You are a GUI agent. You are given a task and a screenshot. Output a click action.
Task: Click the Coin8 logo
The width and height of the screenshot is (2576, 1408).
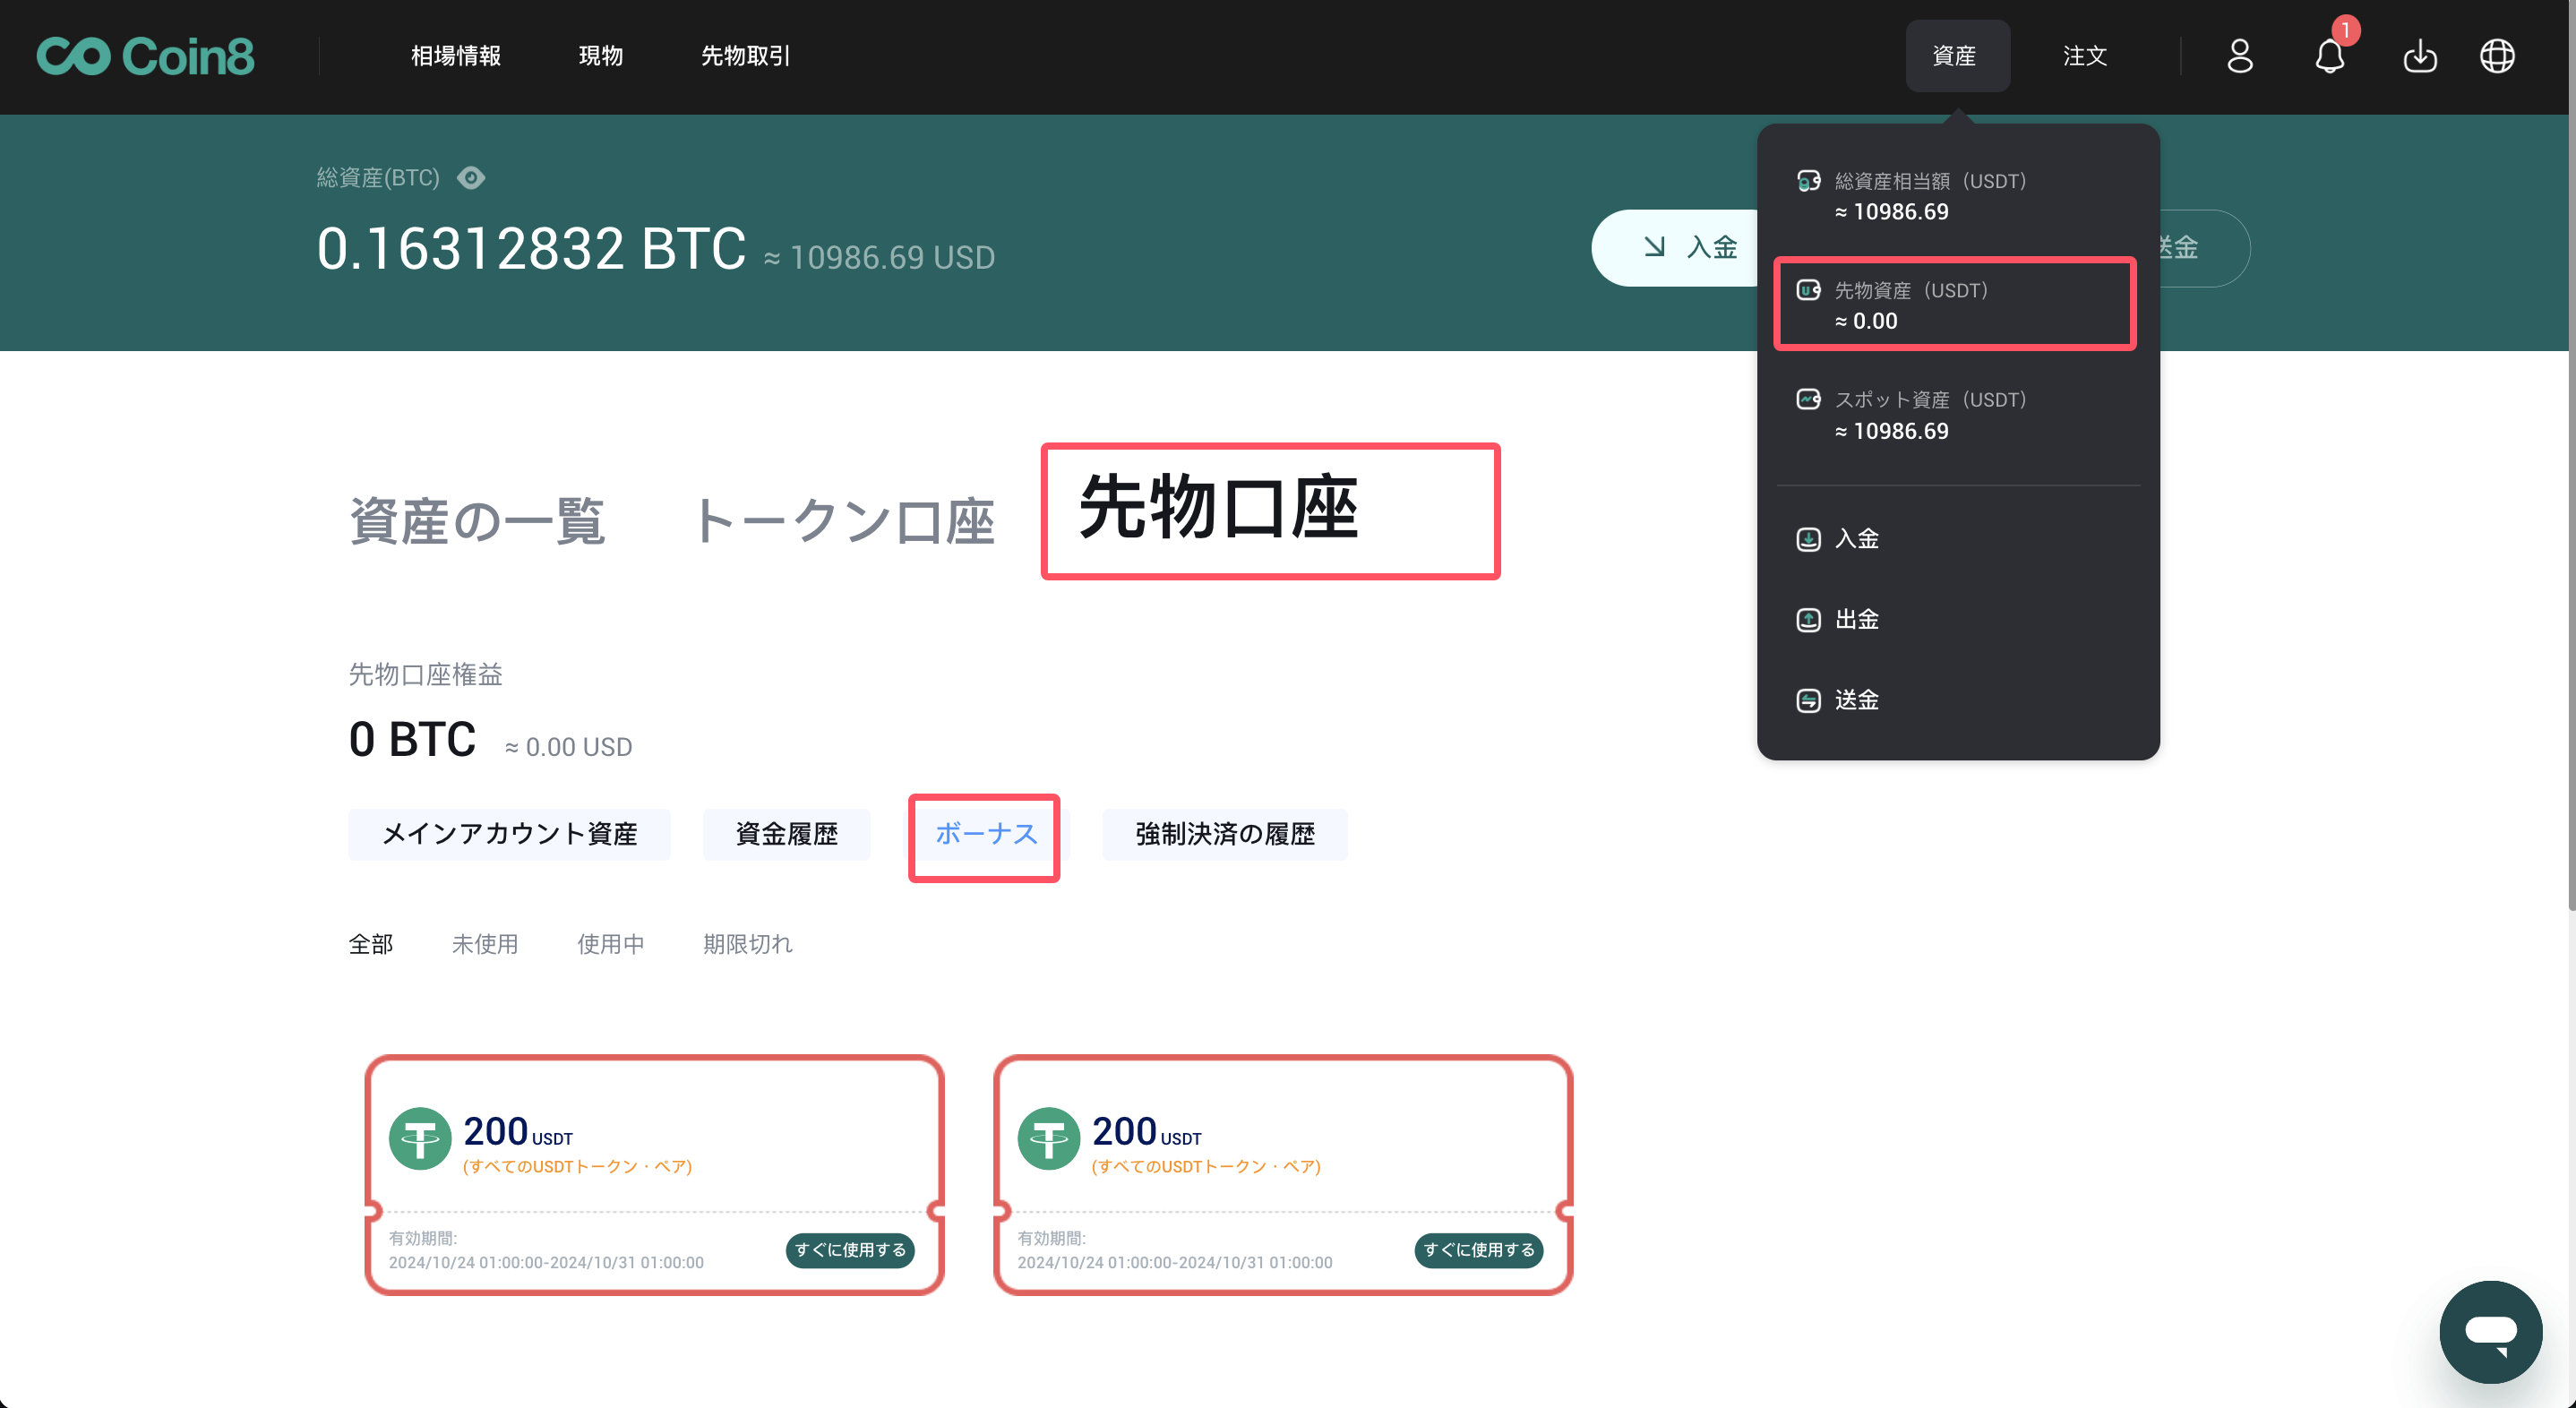pos(146,56)
